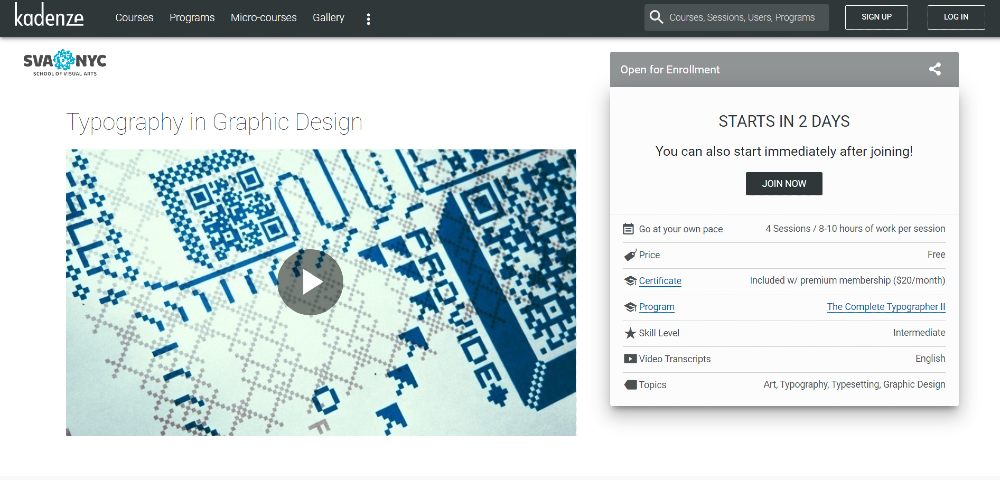The height and width of the screenshot is (480, 1000).
Task: Go to Micro-courses in the navigation bar
Action: [x=263, y=18]
